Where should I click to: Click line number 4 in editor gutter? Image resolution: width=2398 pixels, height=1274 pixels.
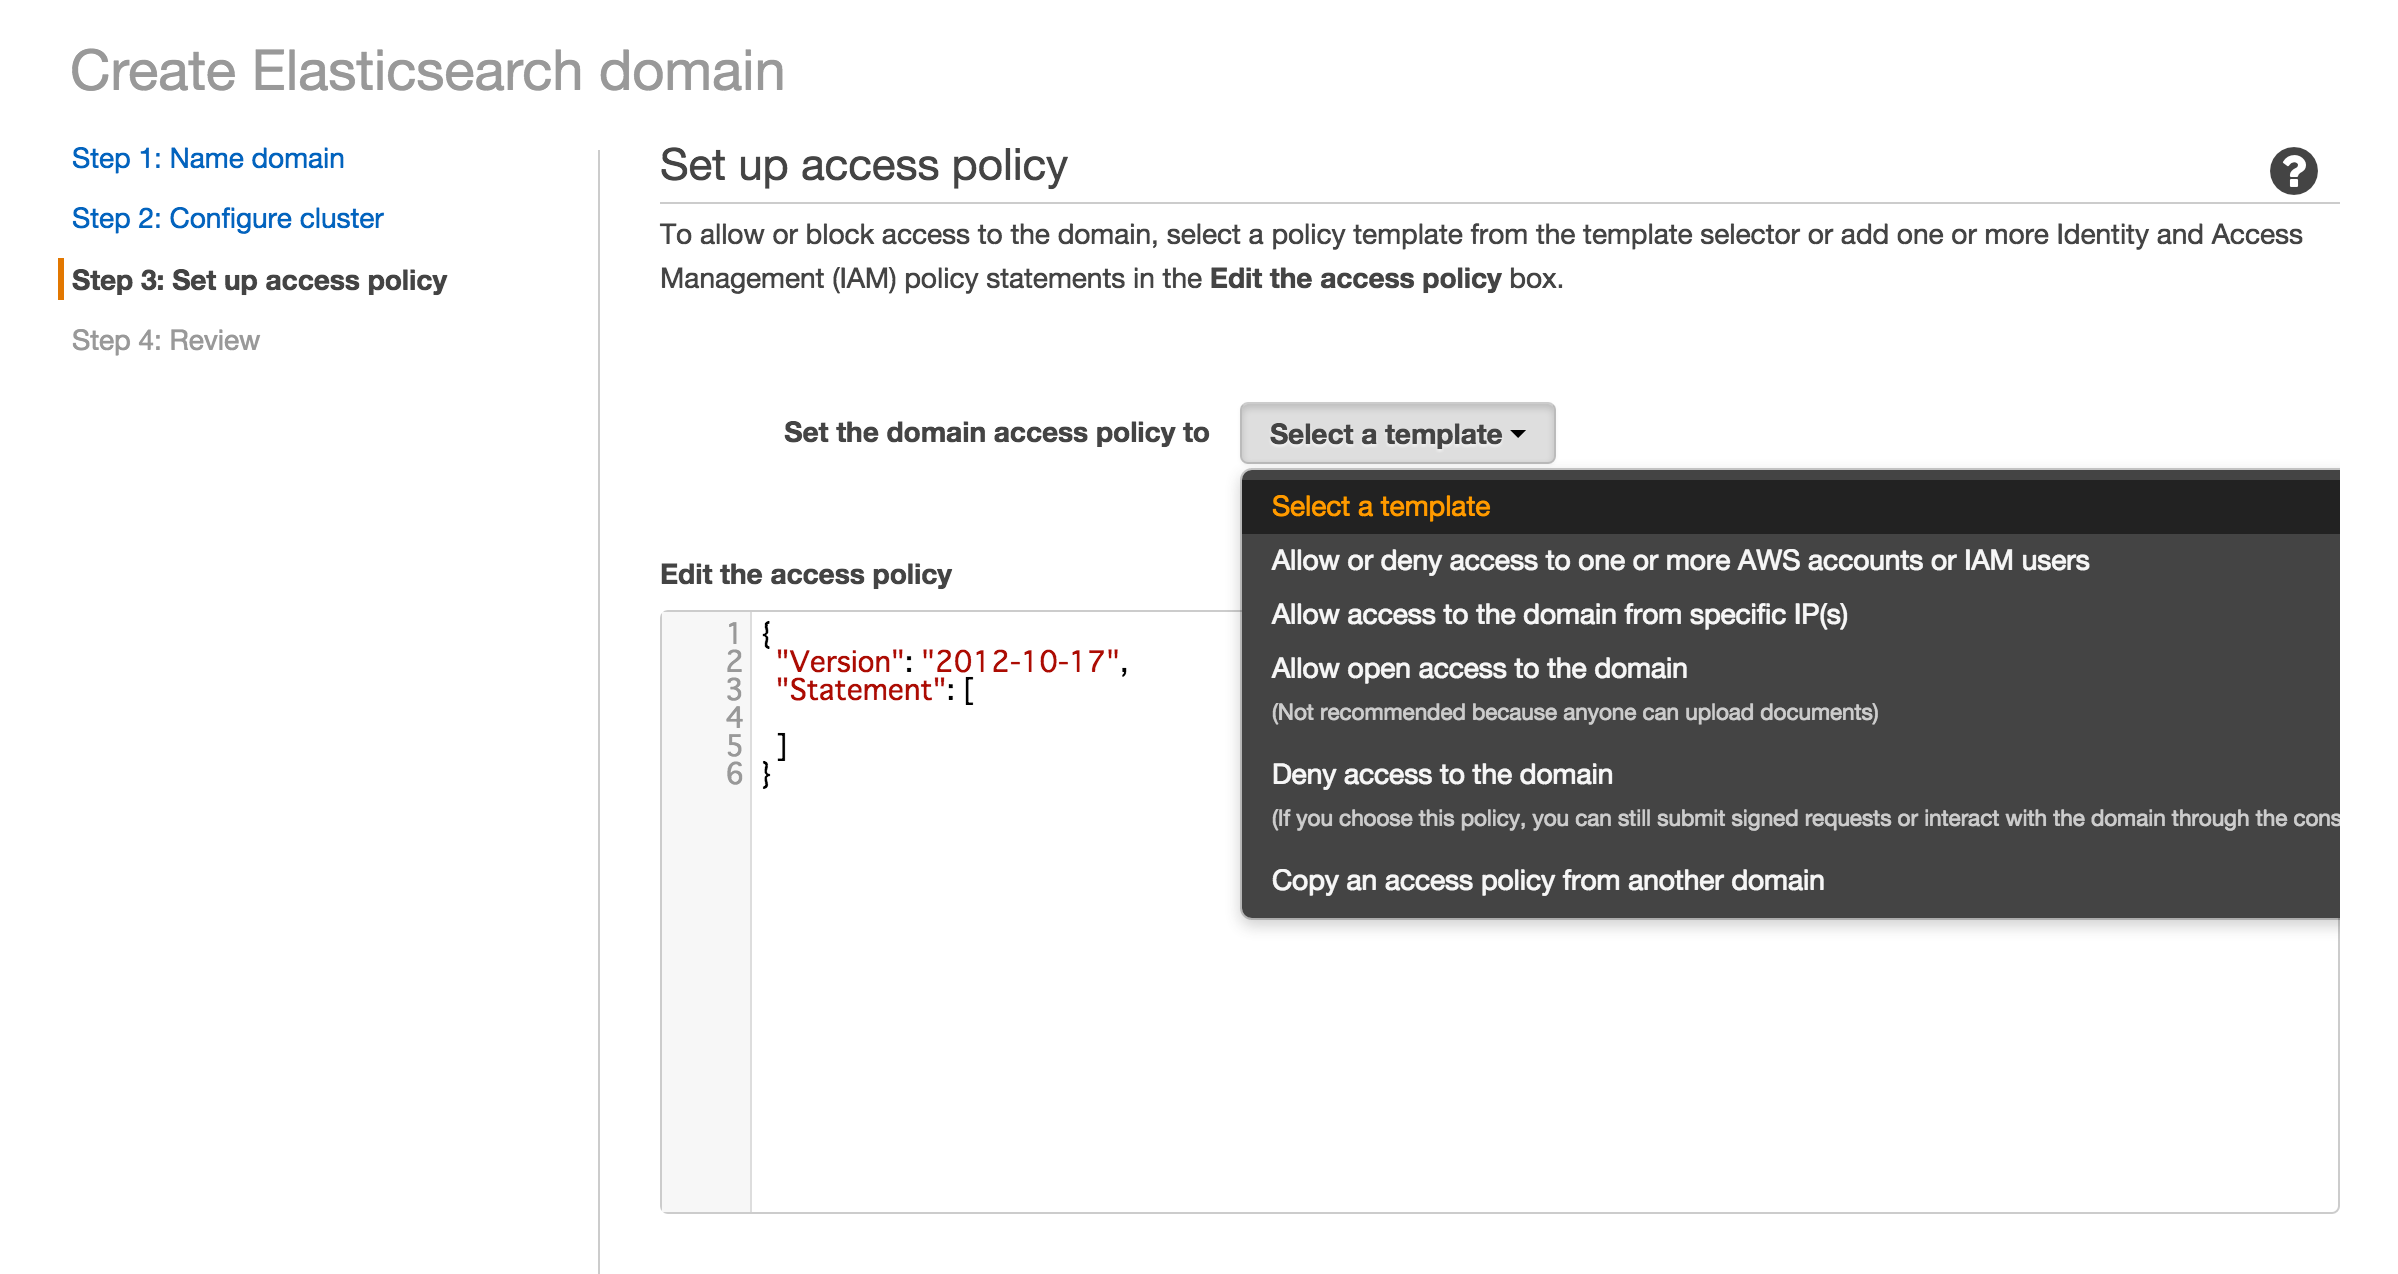pyautogui.click(x=734, y=717)
